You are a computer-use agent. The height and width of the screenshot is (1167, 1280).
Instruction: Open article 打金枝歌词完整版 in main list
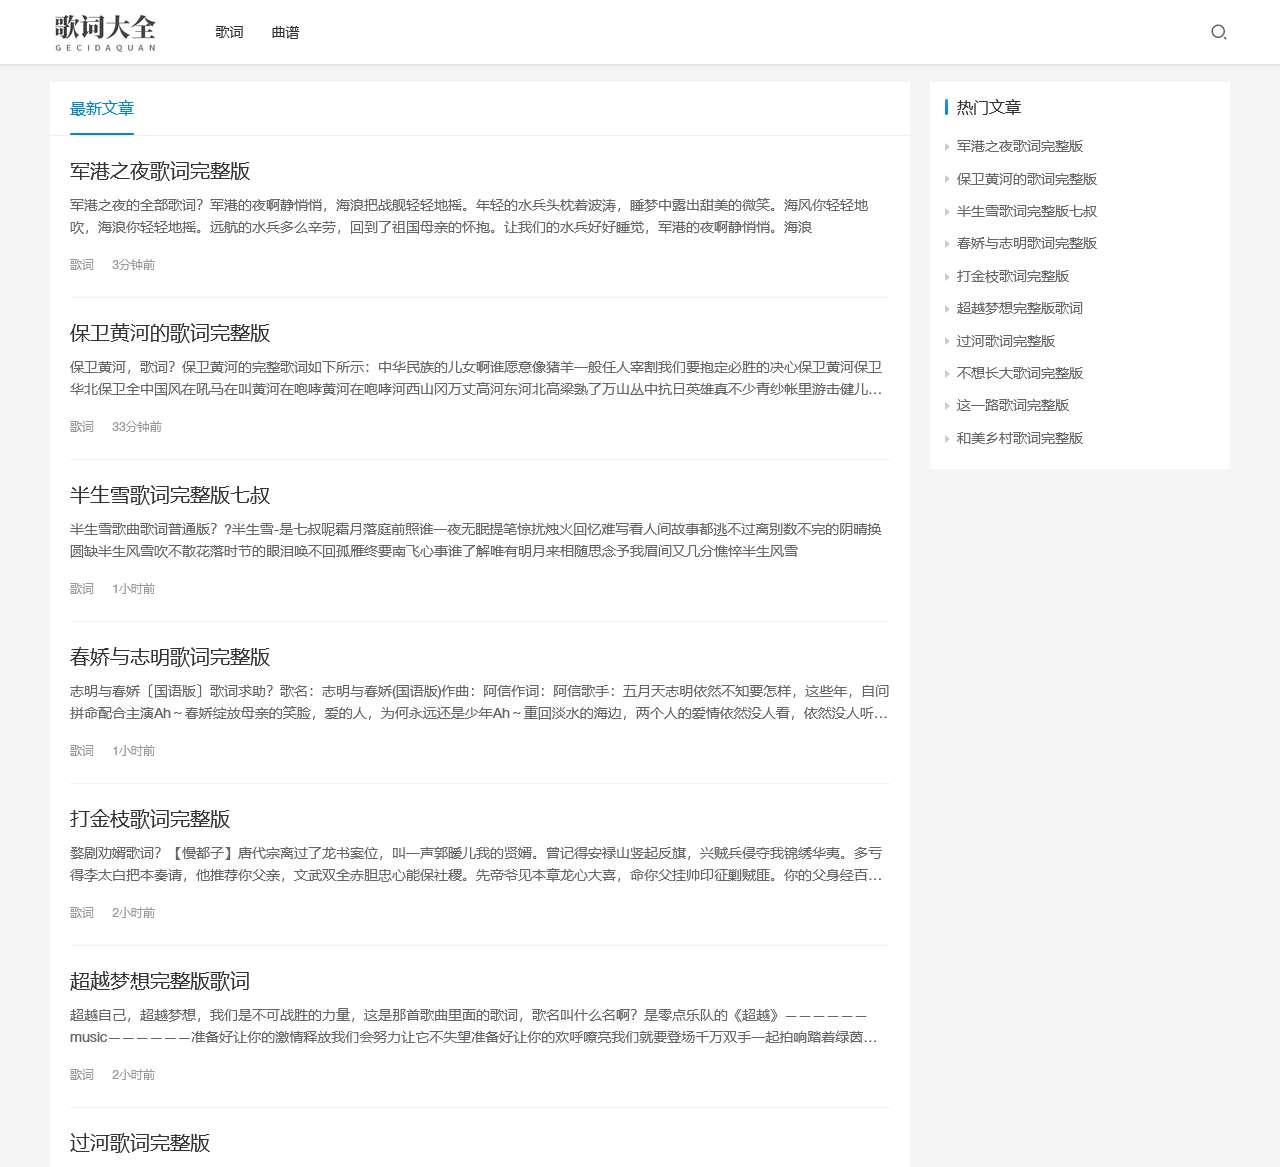click(x=150, y=819)
